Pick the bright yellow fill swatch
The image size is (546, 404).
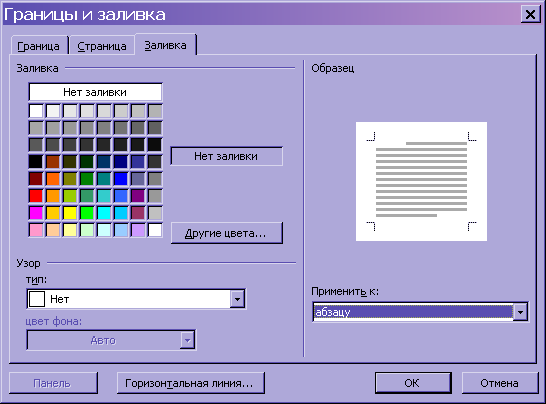[x=70, y=213]
